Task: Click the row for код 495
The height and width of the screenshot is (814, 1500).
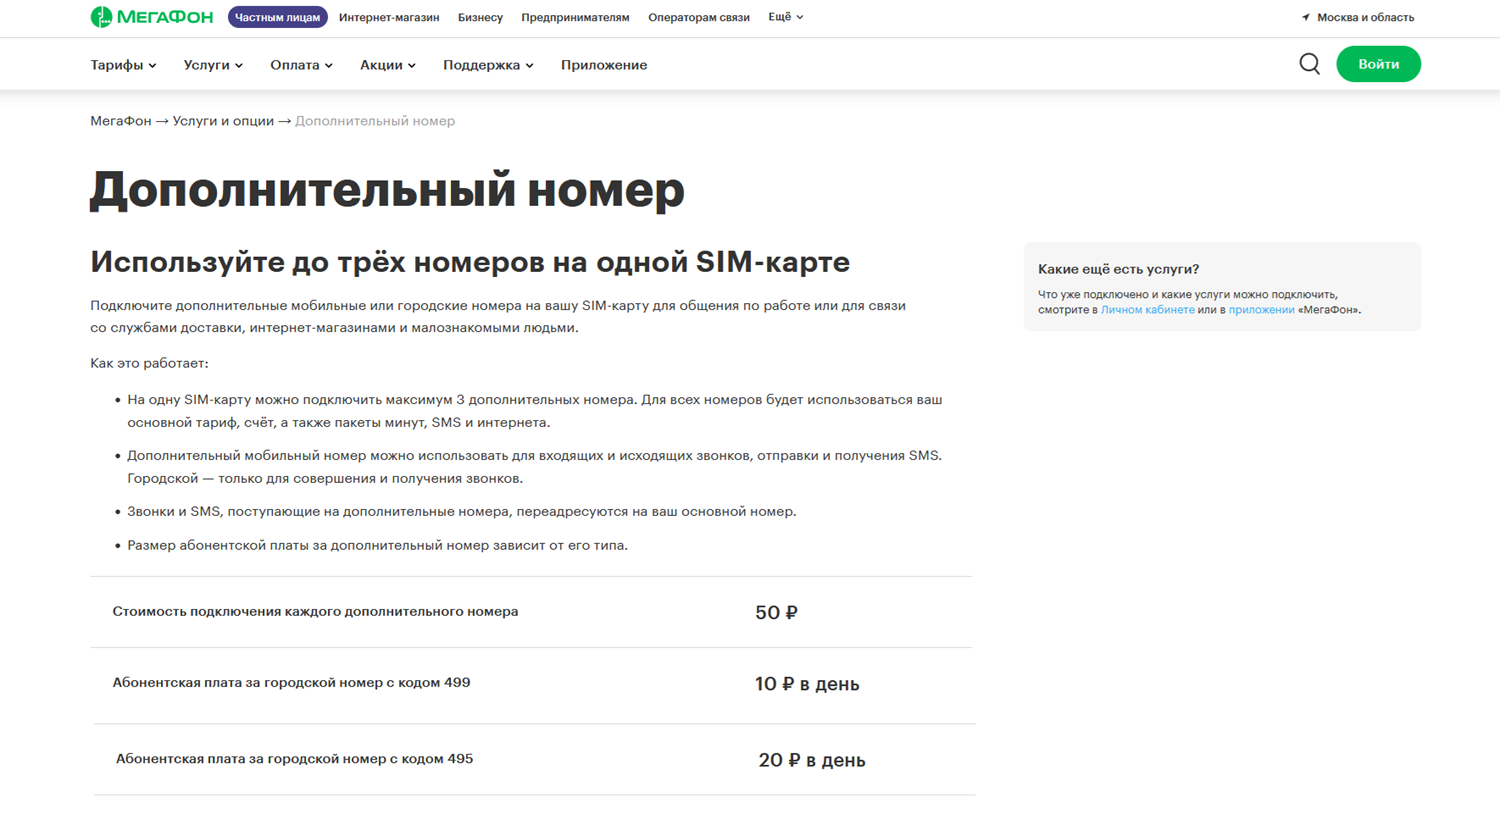Action: 535,760
